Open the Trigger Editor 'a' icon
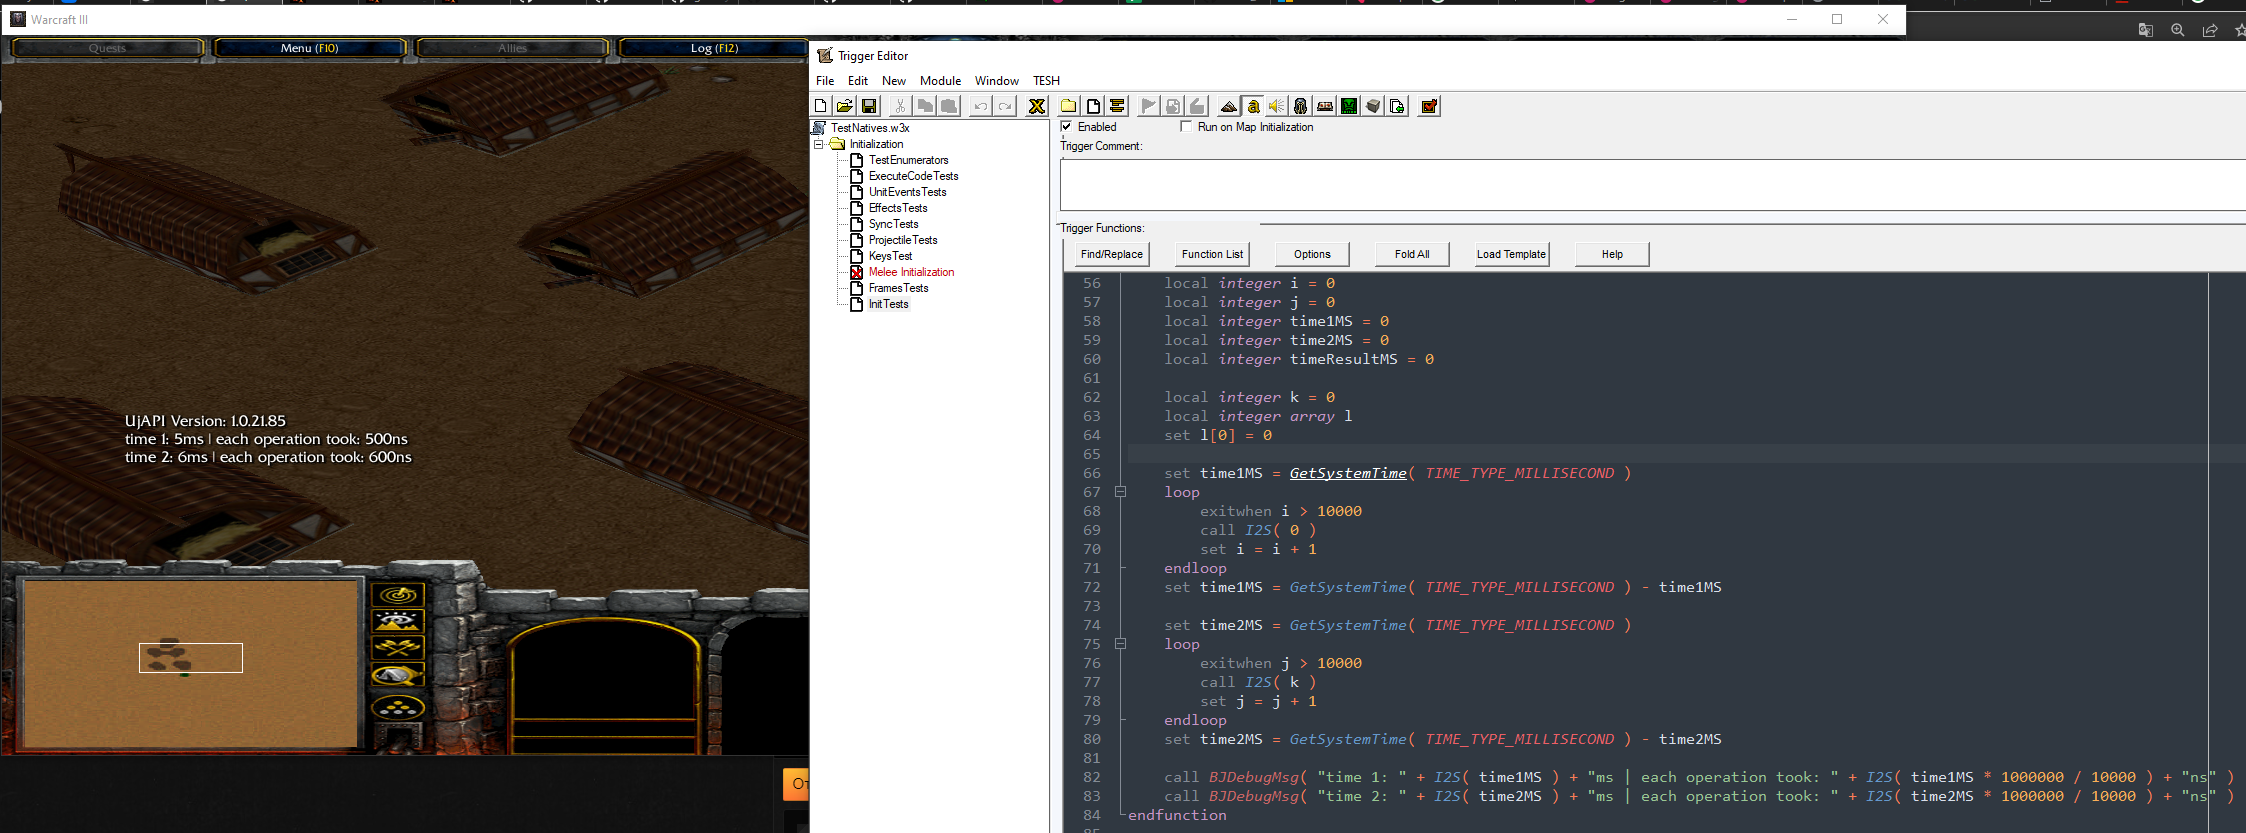 pos(1253,106)
